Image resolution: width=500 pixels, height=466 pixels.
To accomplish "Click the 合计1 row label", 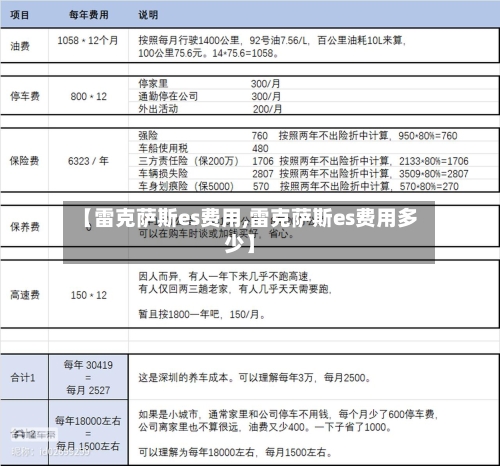I will coord(23,378).
